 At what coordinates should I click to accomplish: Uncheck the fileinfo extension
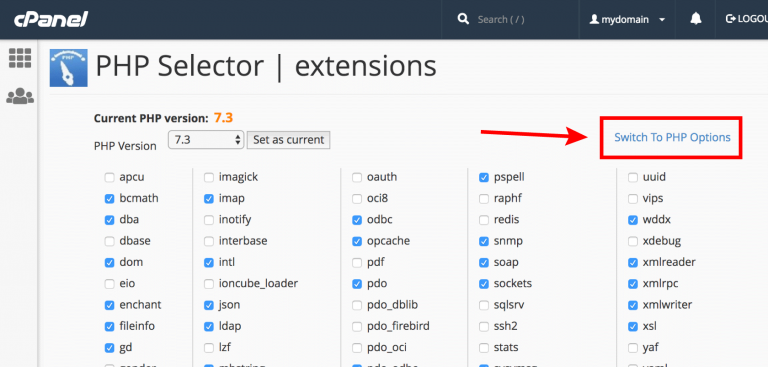[110, 326]
